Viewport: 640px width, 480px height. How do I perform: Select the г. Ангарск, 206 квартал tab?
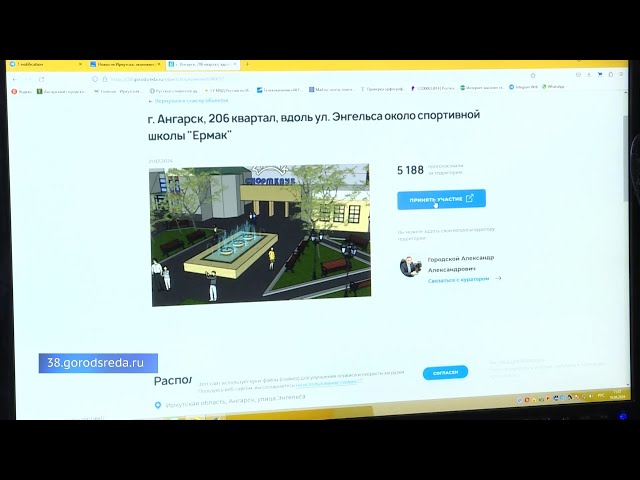tap(203, 64)
